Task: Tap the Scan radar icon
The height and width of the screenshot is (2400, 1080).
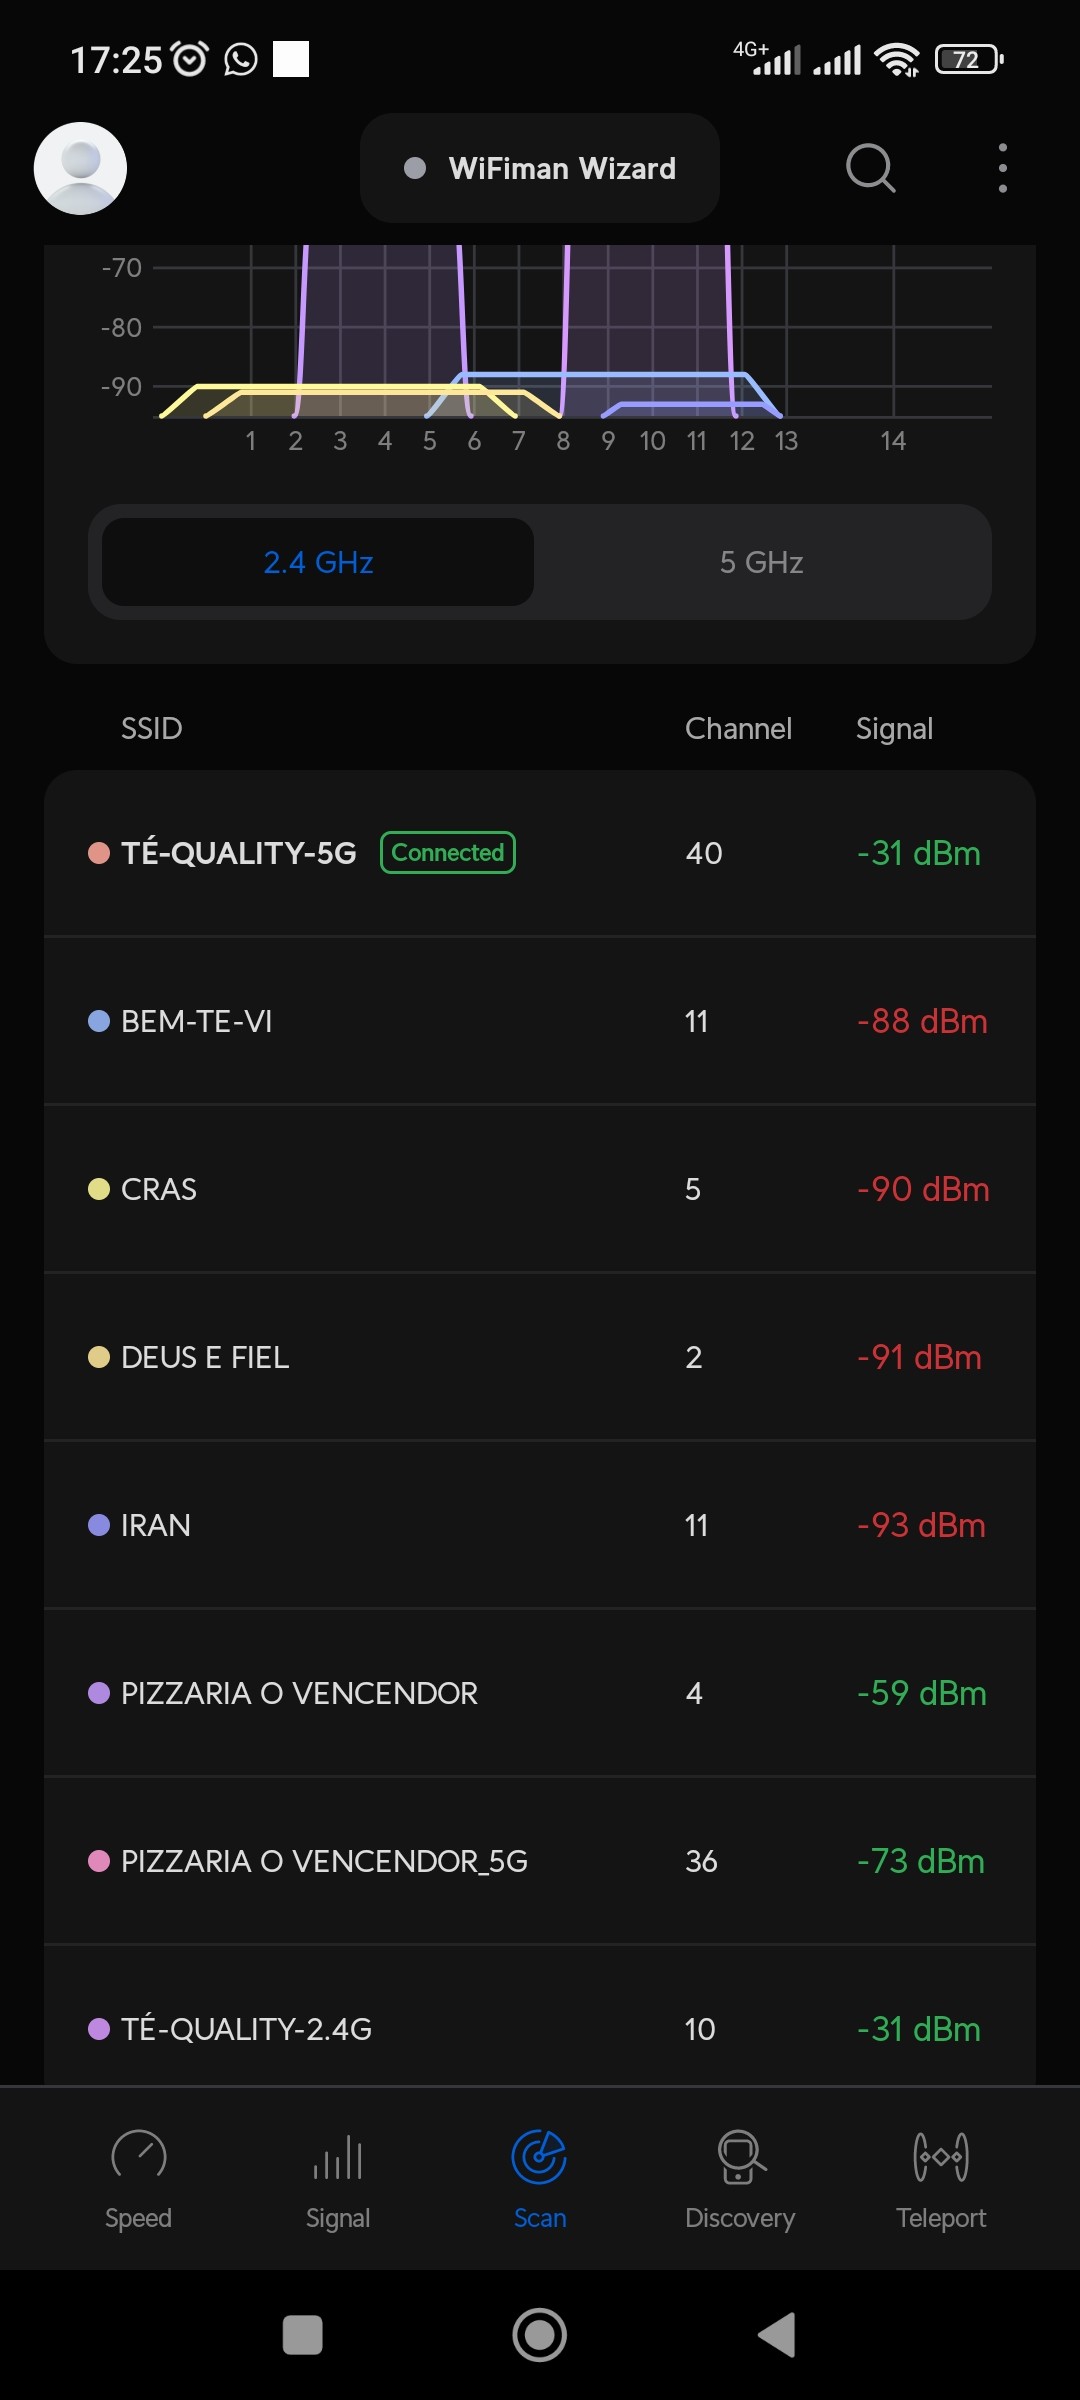Action: [x=539, y=2157]
